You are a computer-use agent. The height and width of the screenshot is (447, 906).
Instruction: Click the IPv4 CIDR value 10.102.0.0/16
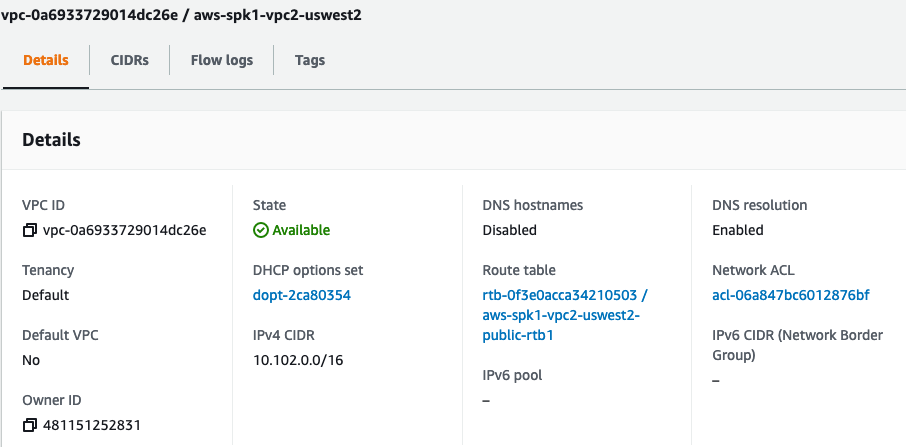click(298, 360)
